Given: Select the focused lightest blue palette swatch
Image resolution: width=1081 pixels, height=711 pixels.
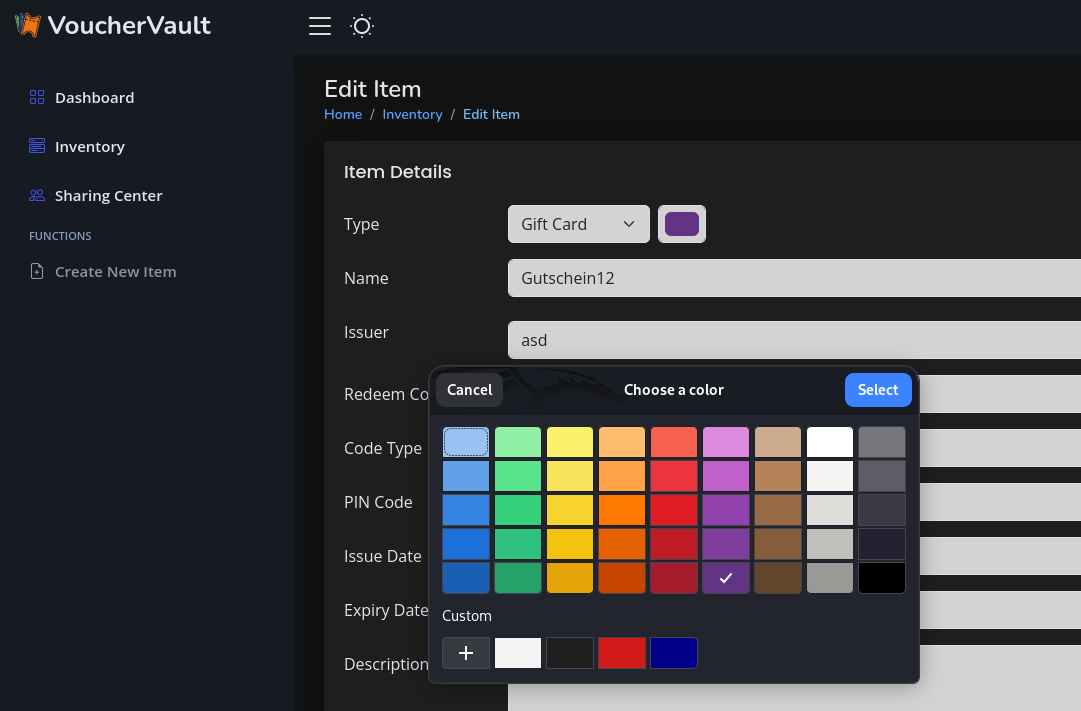Looking at the screenshot, I should point(466,442).
